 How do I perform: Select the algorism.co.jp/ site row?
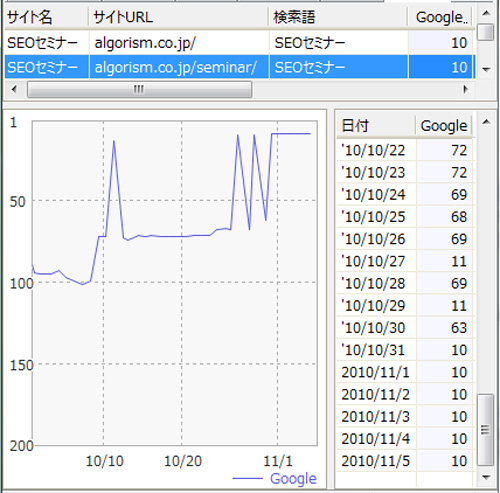tap(239, 43)
